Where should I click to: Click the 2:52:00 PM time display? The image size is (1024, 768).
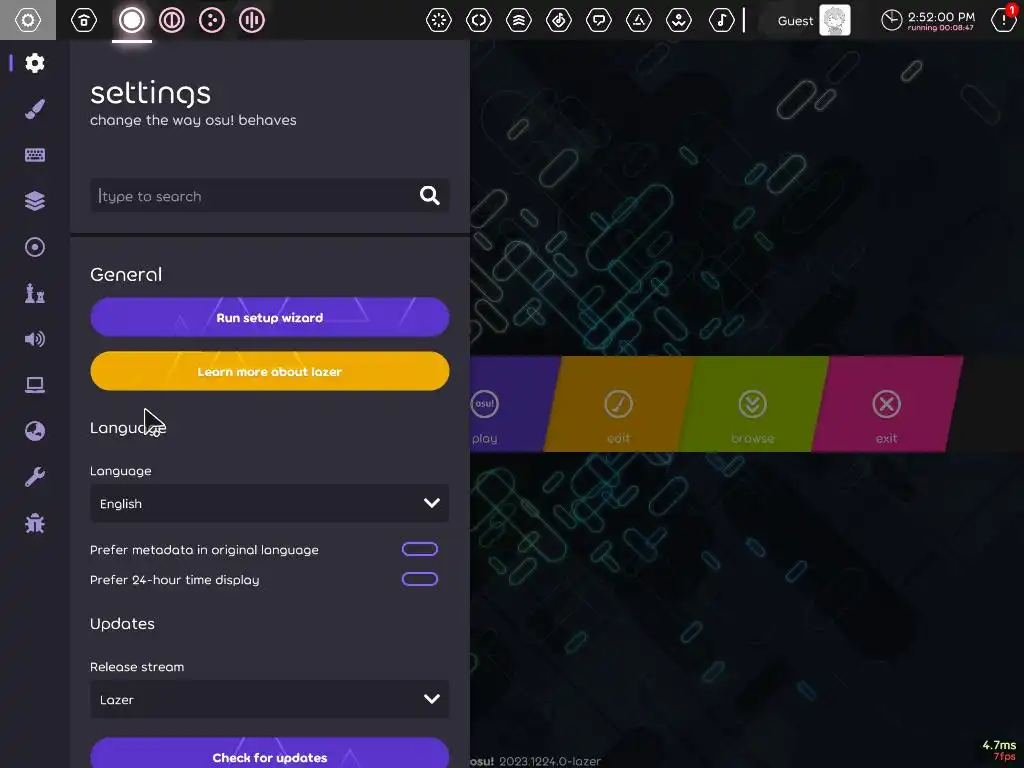pos(941,17)
